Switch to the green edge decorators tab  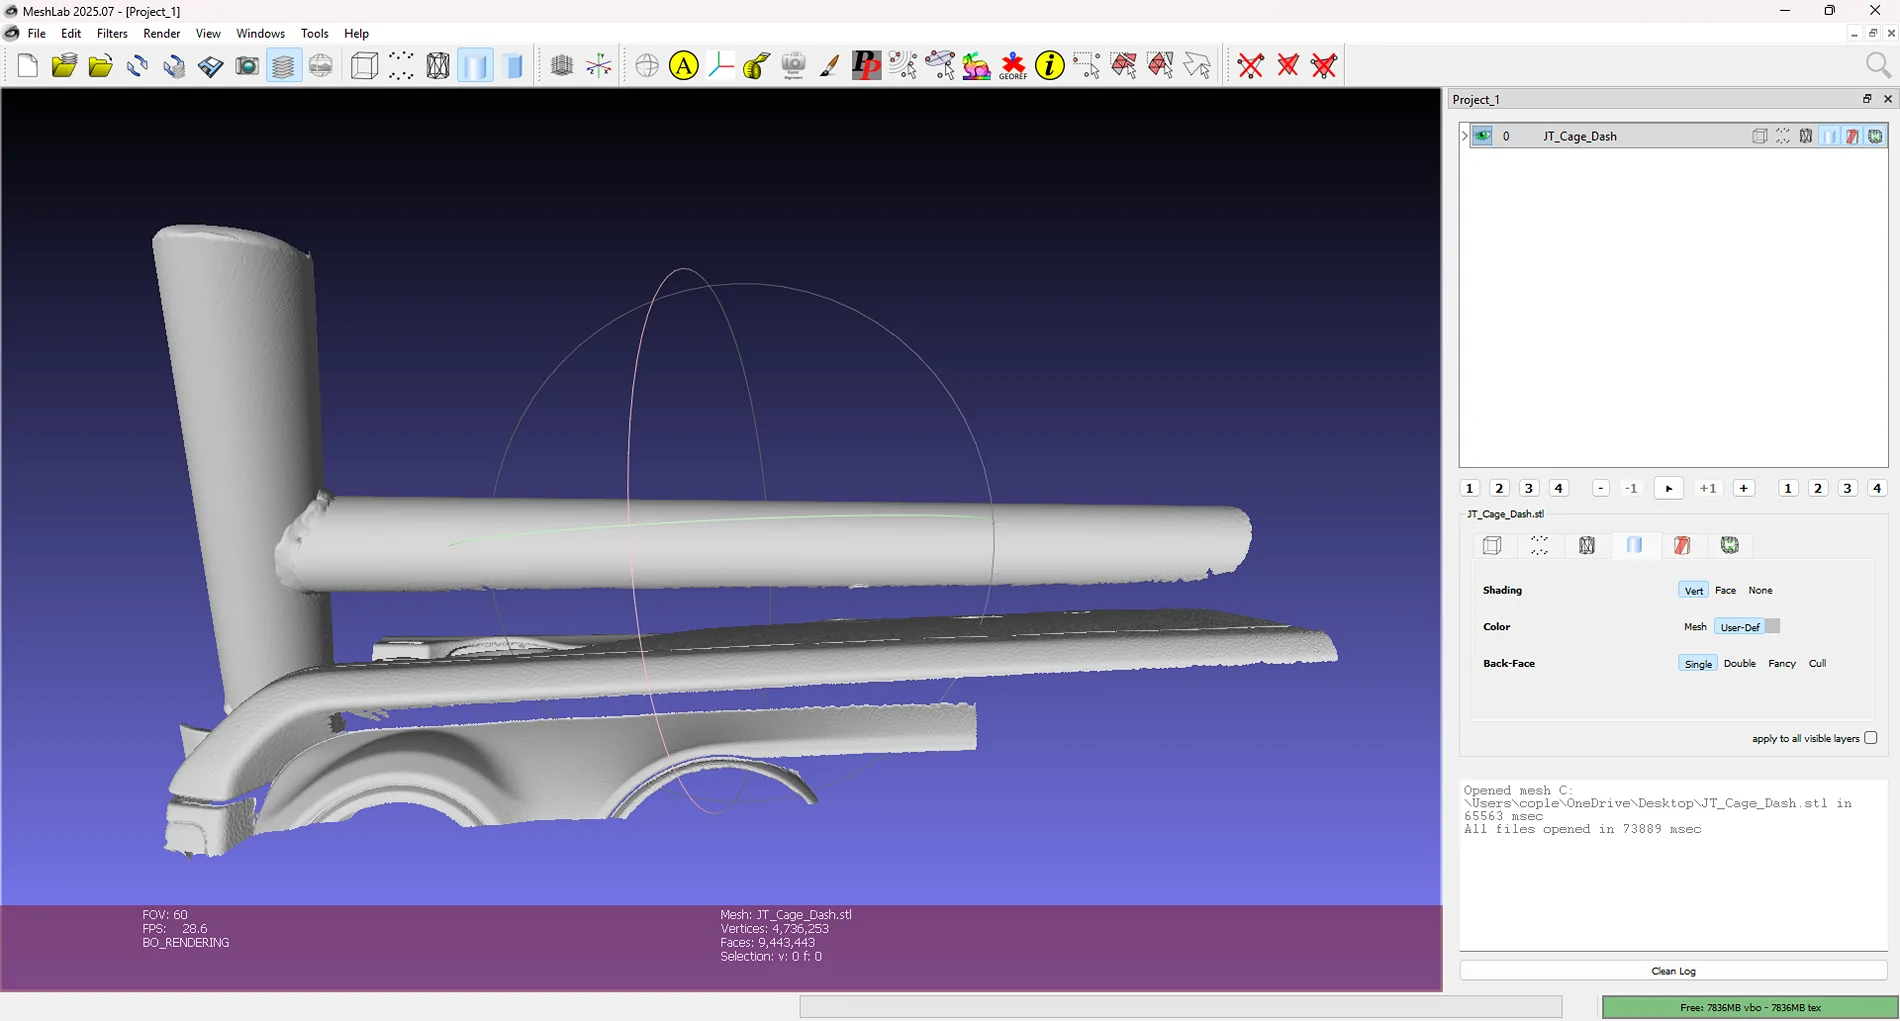(1730, 545)
